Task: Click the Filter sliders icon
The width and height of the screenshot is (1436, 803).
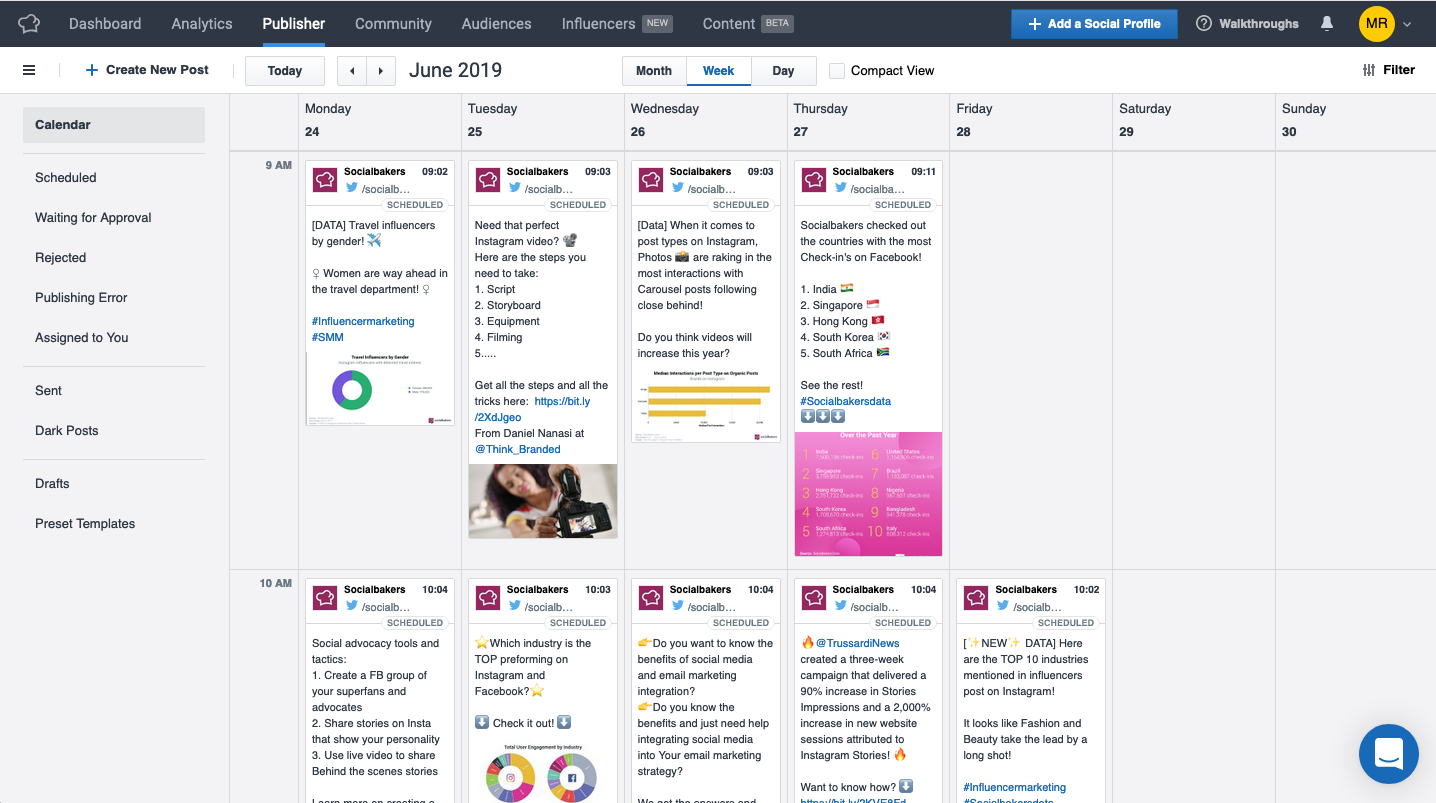Action: (1368, 70)
